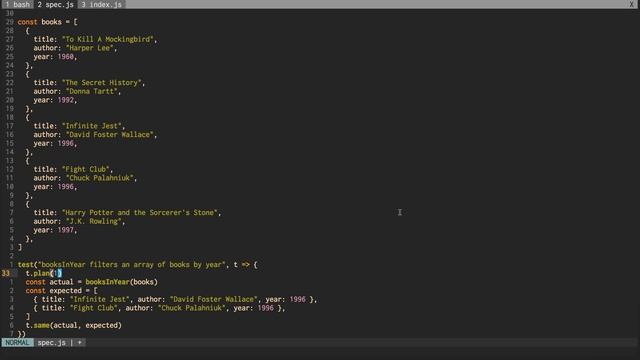This screenshot has width=640, height=360.
Task: Click "Fight Club" in expected array
Action: tap(94, 308)
